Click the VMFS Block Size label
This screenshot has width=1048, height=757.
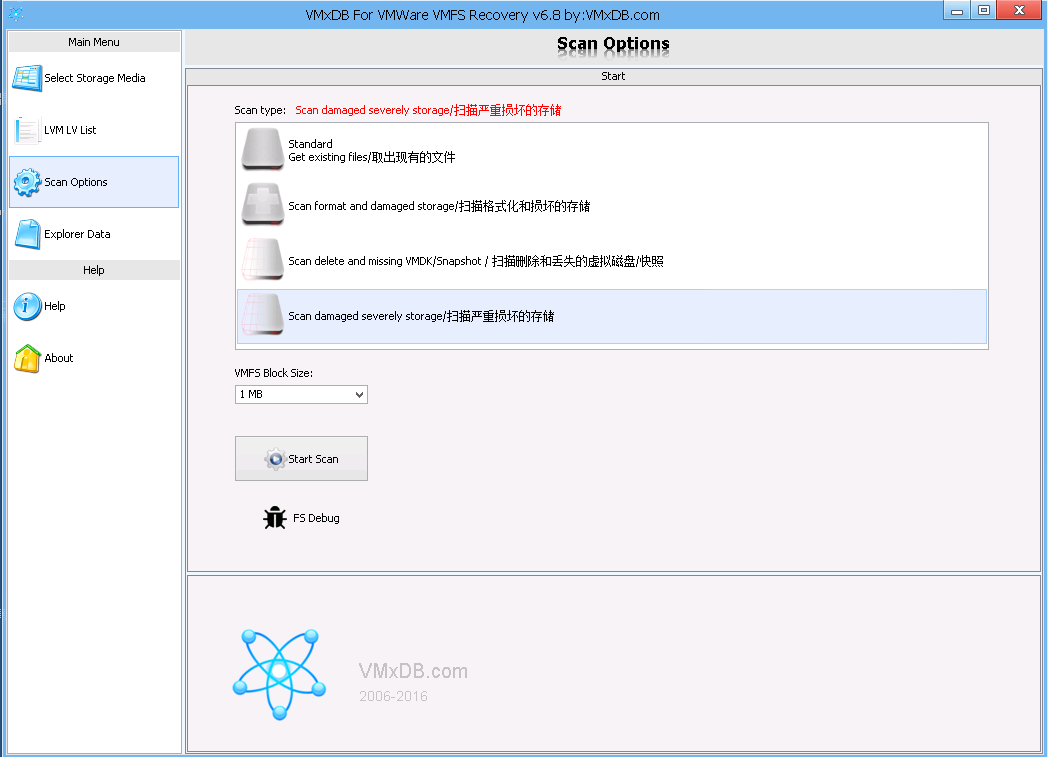273,373
